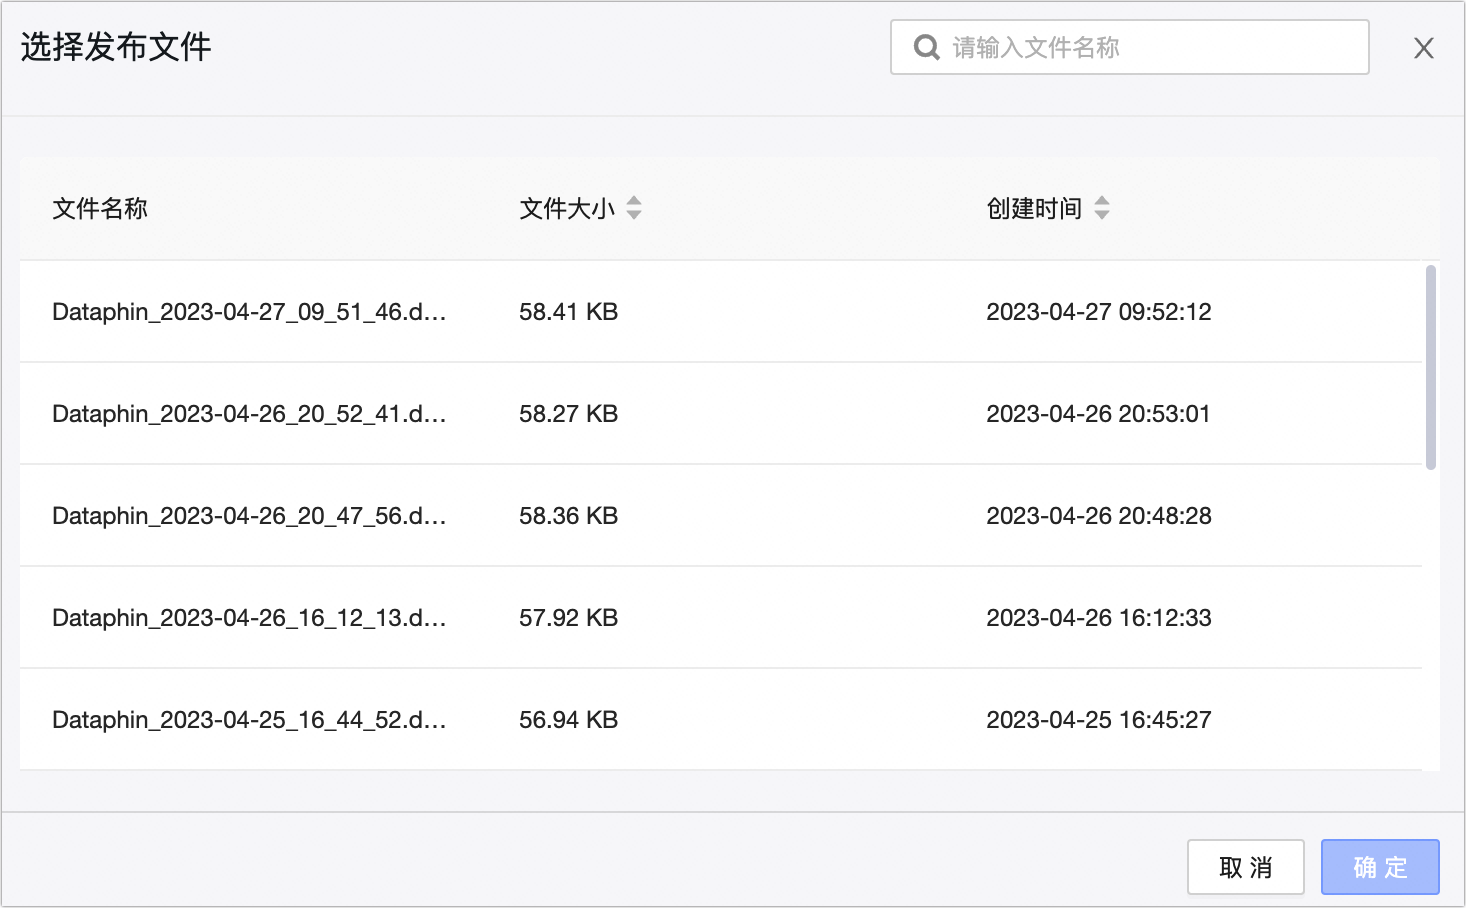The height and width of the screenshot is (908, 1466).
Task: Click the search magnifier icon
Action: pos(927,47)
